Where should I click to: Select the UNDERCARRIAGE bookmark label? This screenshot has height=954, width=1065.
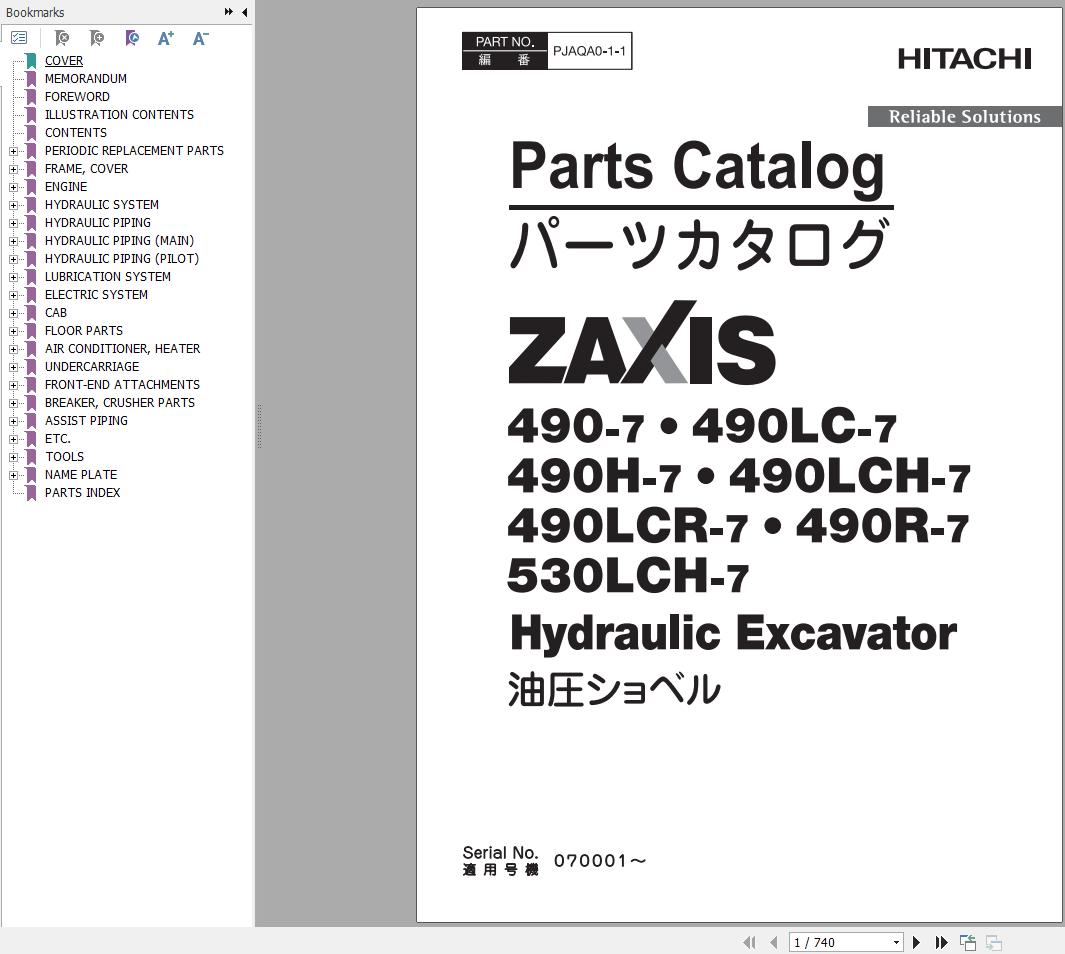pyautogui.click(x=92, y=367)
